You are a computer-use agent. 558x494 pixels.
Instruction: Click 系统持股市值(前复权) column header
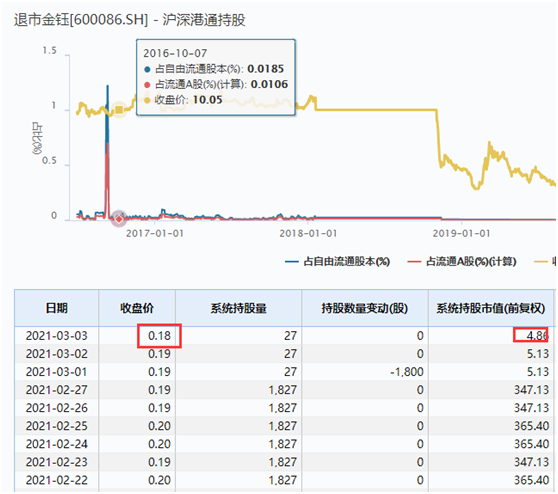pos(491,308)
